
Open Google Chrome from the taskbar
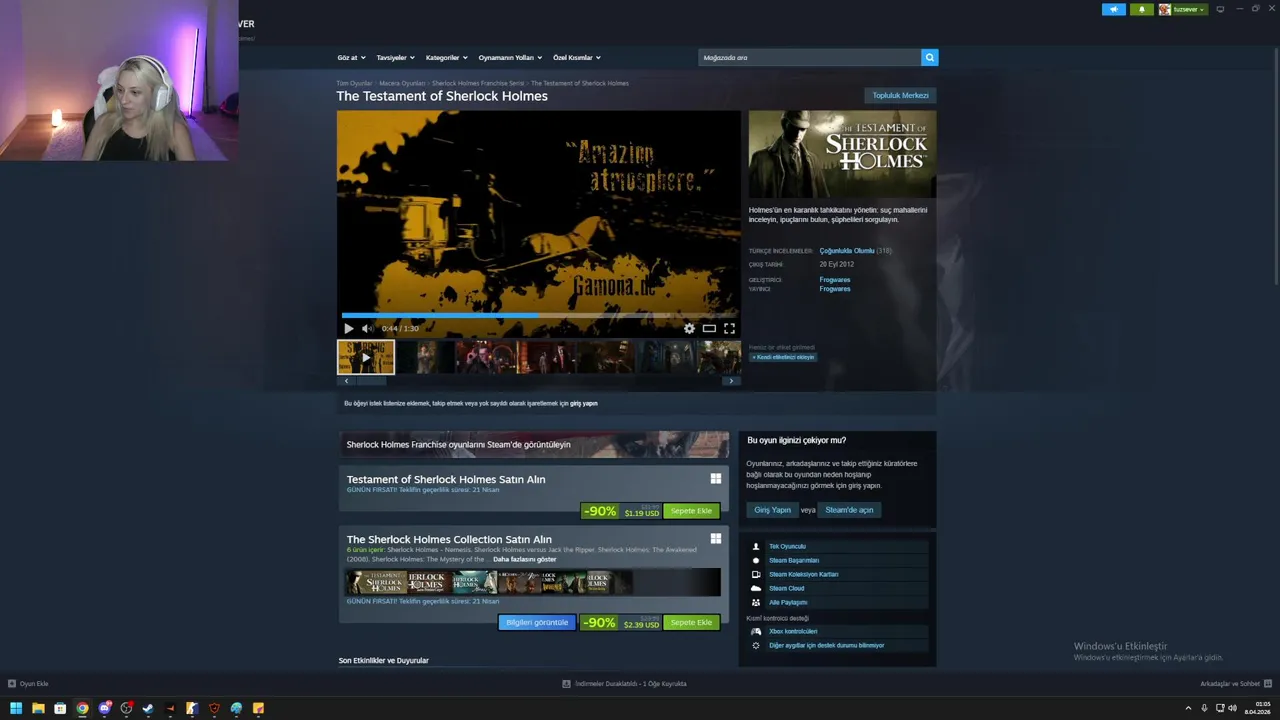[82, 708]
